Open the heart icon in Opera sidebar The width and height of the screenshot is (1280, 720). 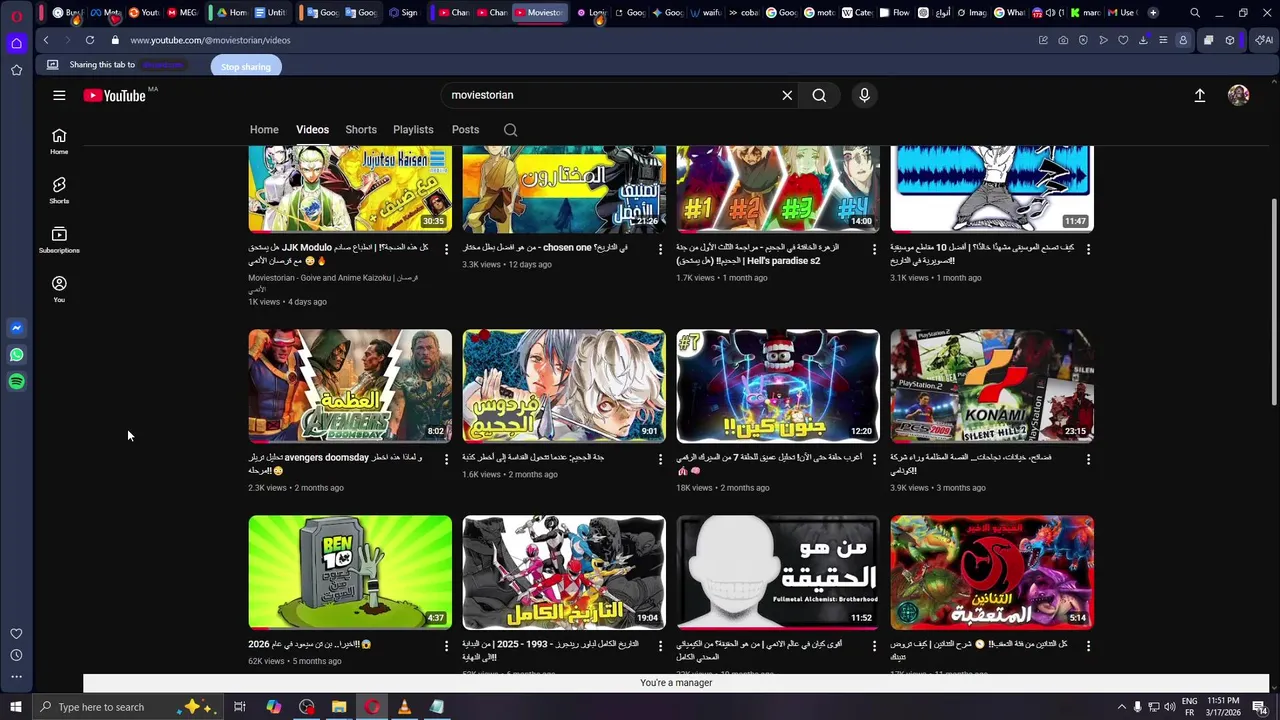pyautogui.click(x=16, y=633)
